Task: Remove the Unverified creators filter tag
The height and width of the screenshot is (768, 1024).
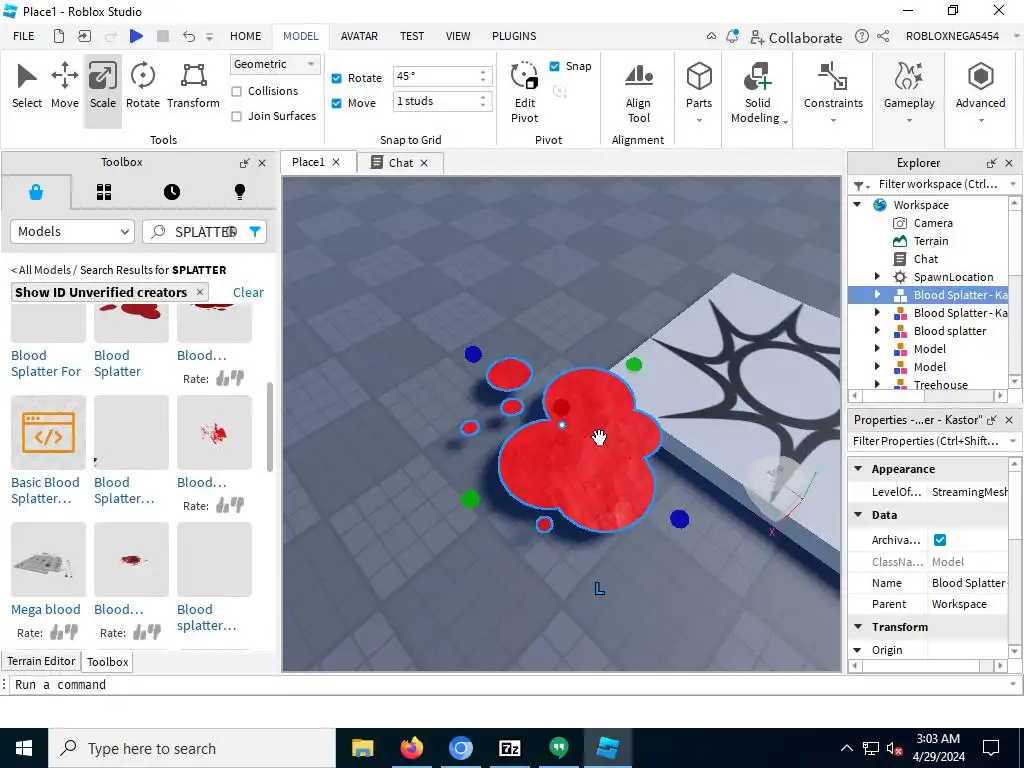Action: coord(200,292)
